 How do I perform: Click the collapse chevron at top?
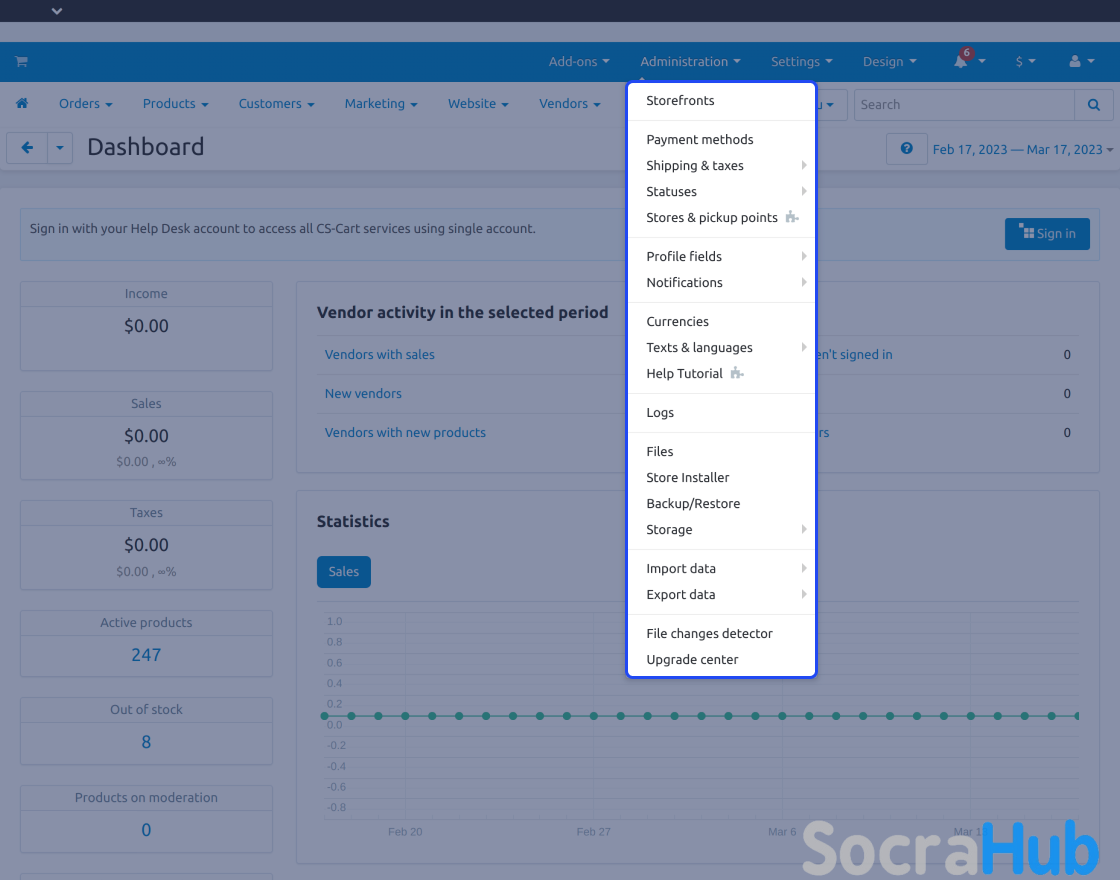click(x=57, y=11)
